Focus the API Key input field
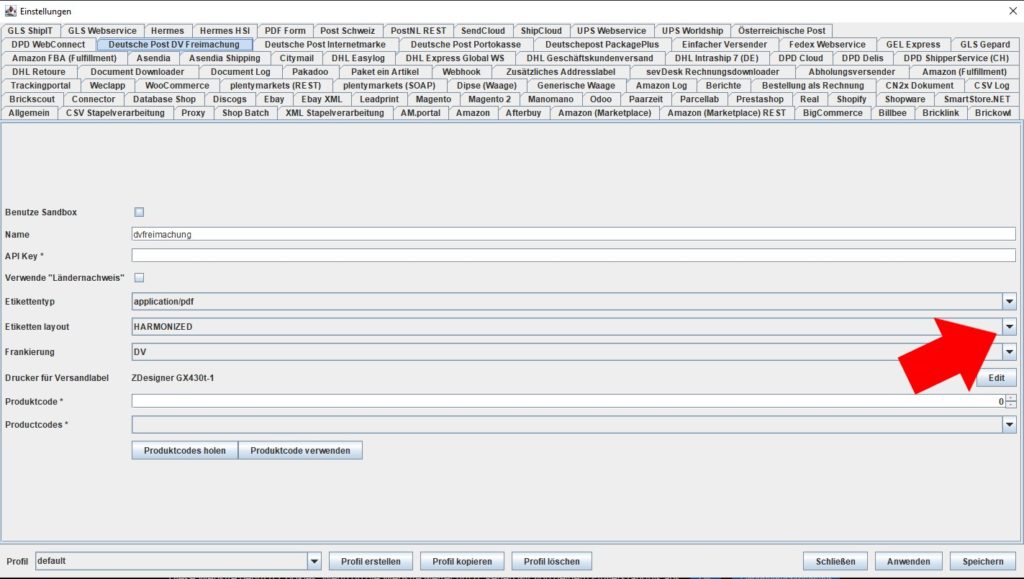This screenshot has height=579, width=1024. coord(573,256)
